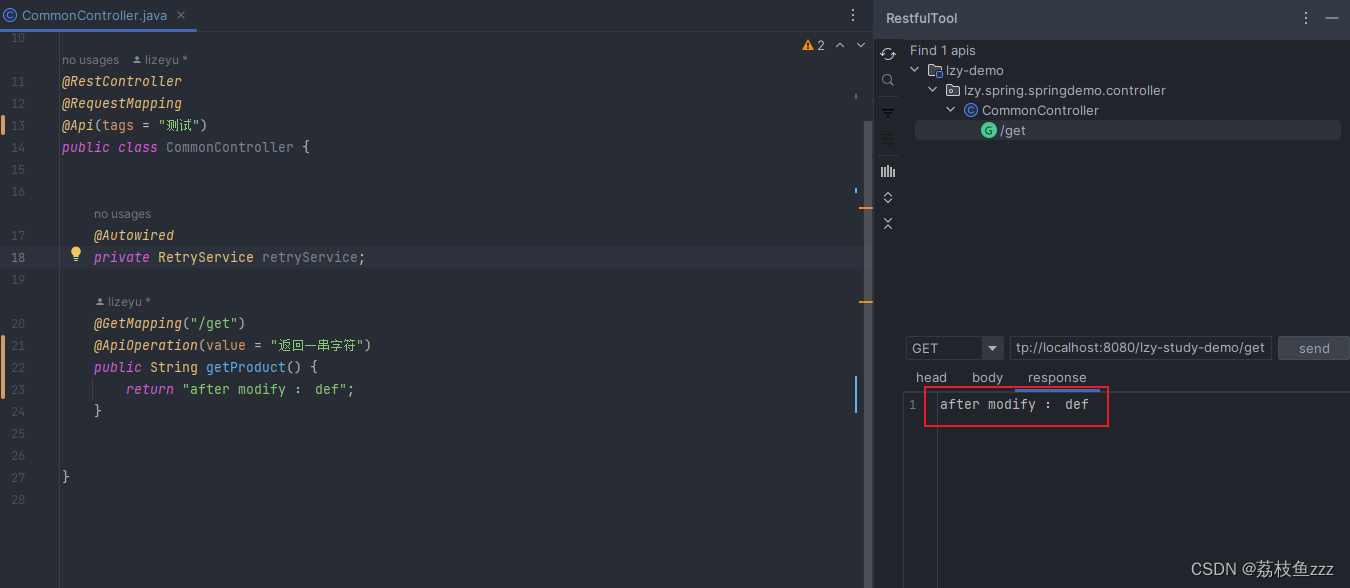1350x588 pixels.
Task: Click the request URL input field
Action: (1141, 348)
